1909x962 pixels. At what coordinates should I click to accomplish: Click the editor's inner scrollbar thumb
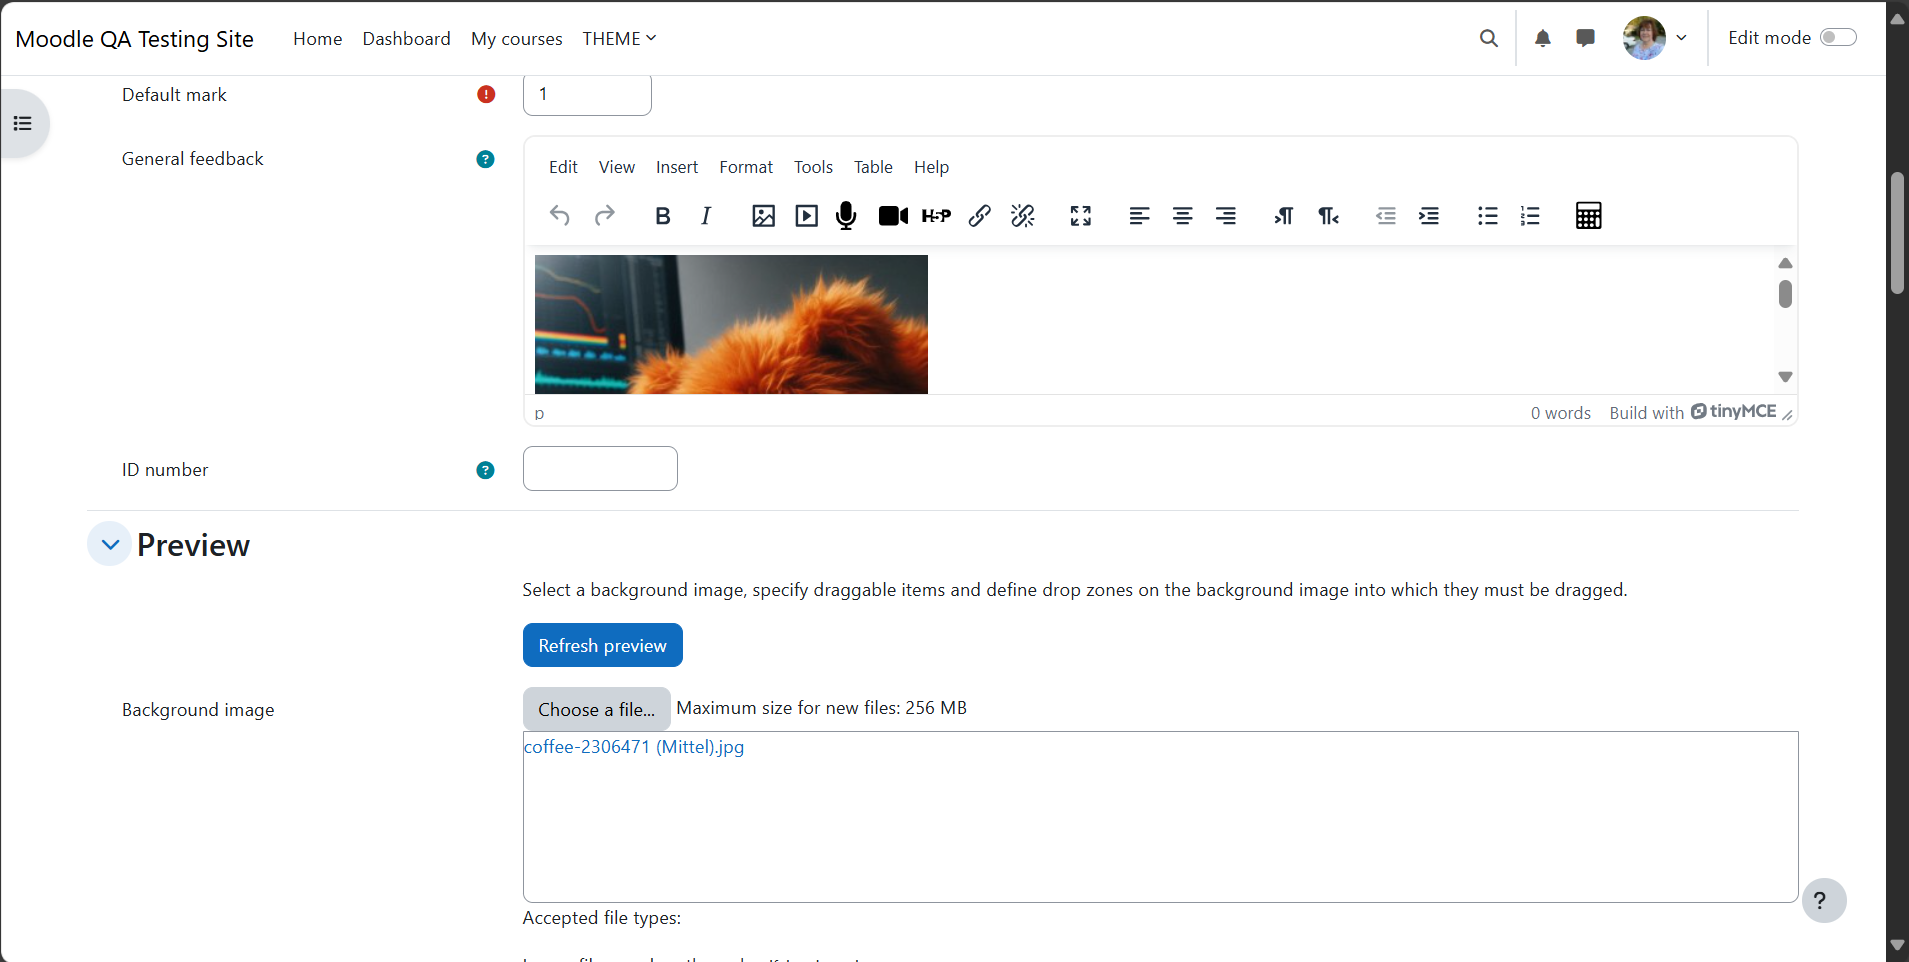coord(1785,294)
